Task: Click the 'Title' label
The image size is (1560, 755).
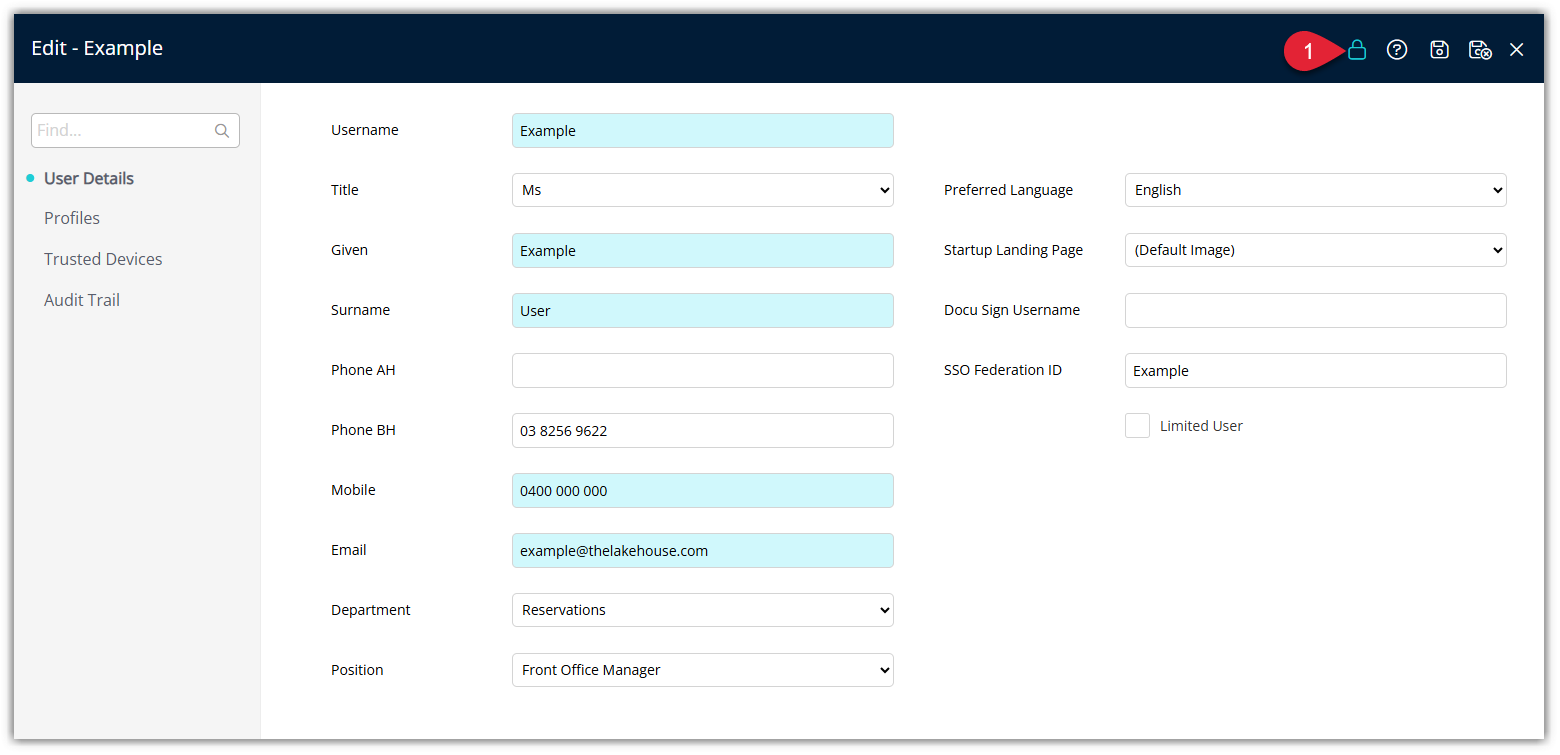Action: (x=344, y=190)
